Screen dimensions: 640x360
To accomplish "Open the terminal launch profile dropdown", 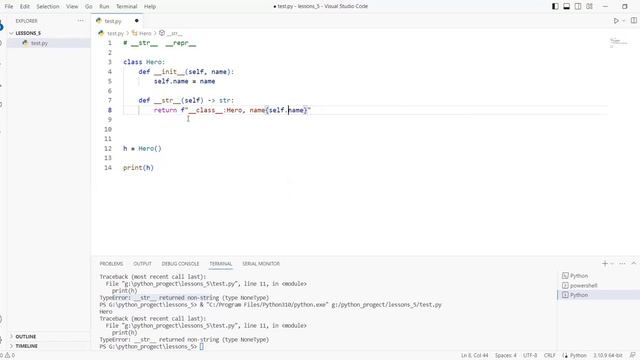I will click(612, 264).
